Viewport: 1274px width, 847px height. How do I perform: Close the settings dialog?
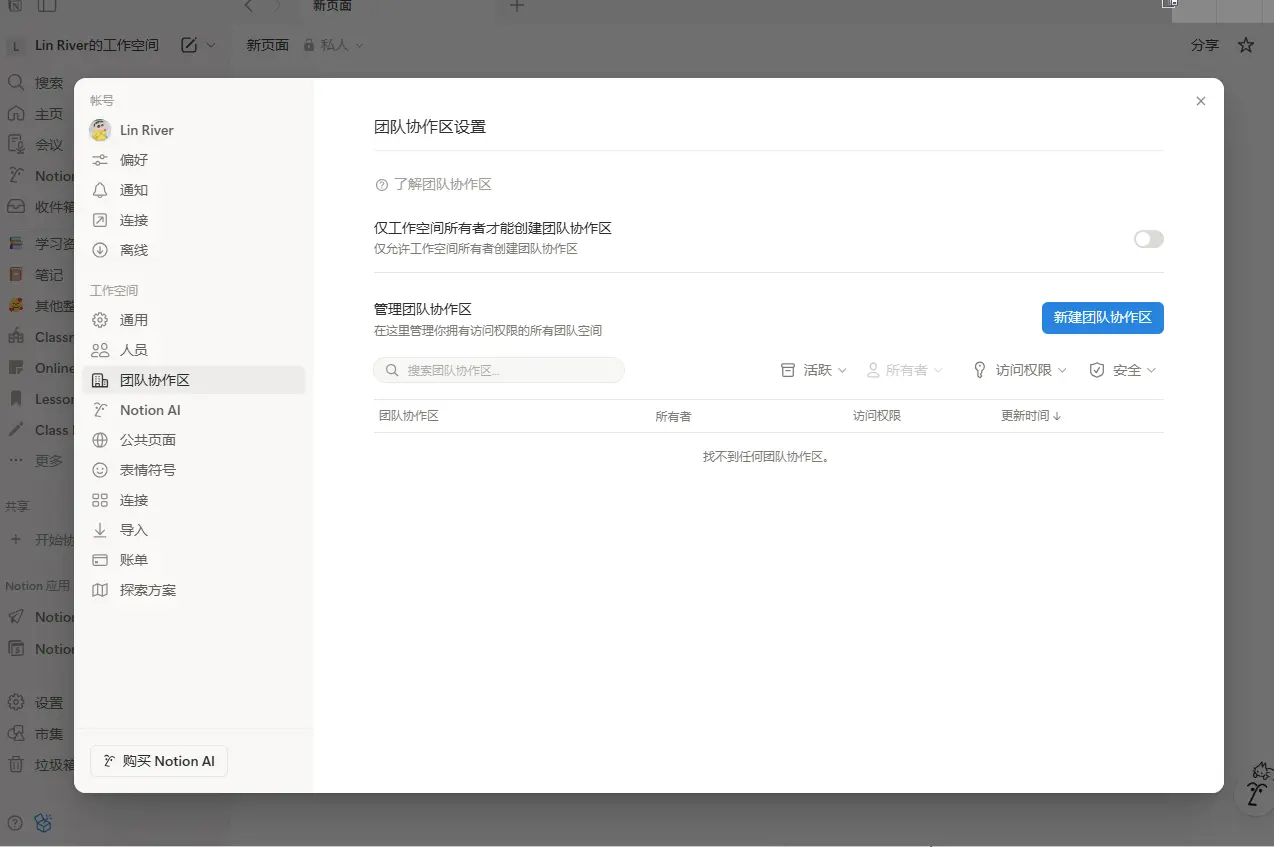click(x=1201, y=101)
